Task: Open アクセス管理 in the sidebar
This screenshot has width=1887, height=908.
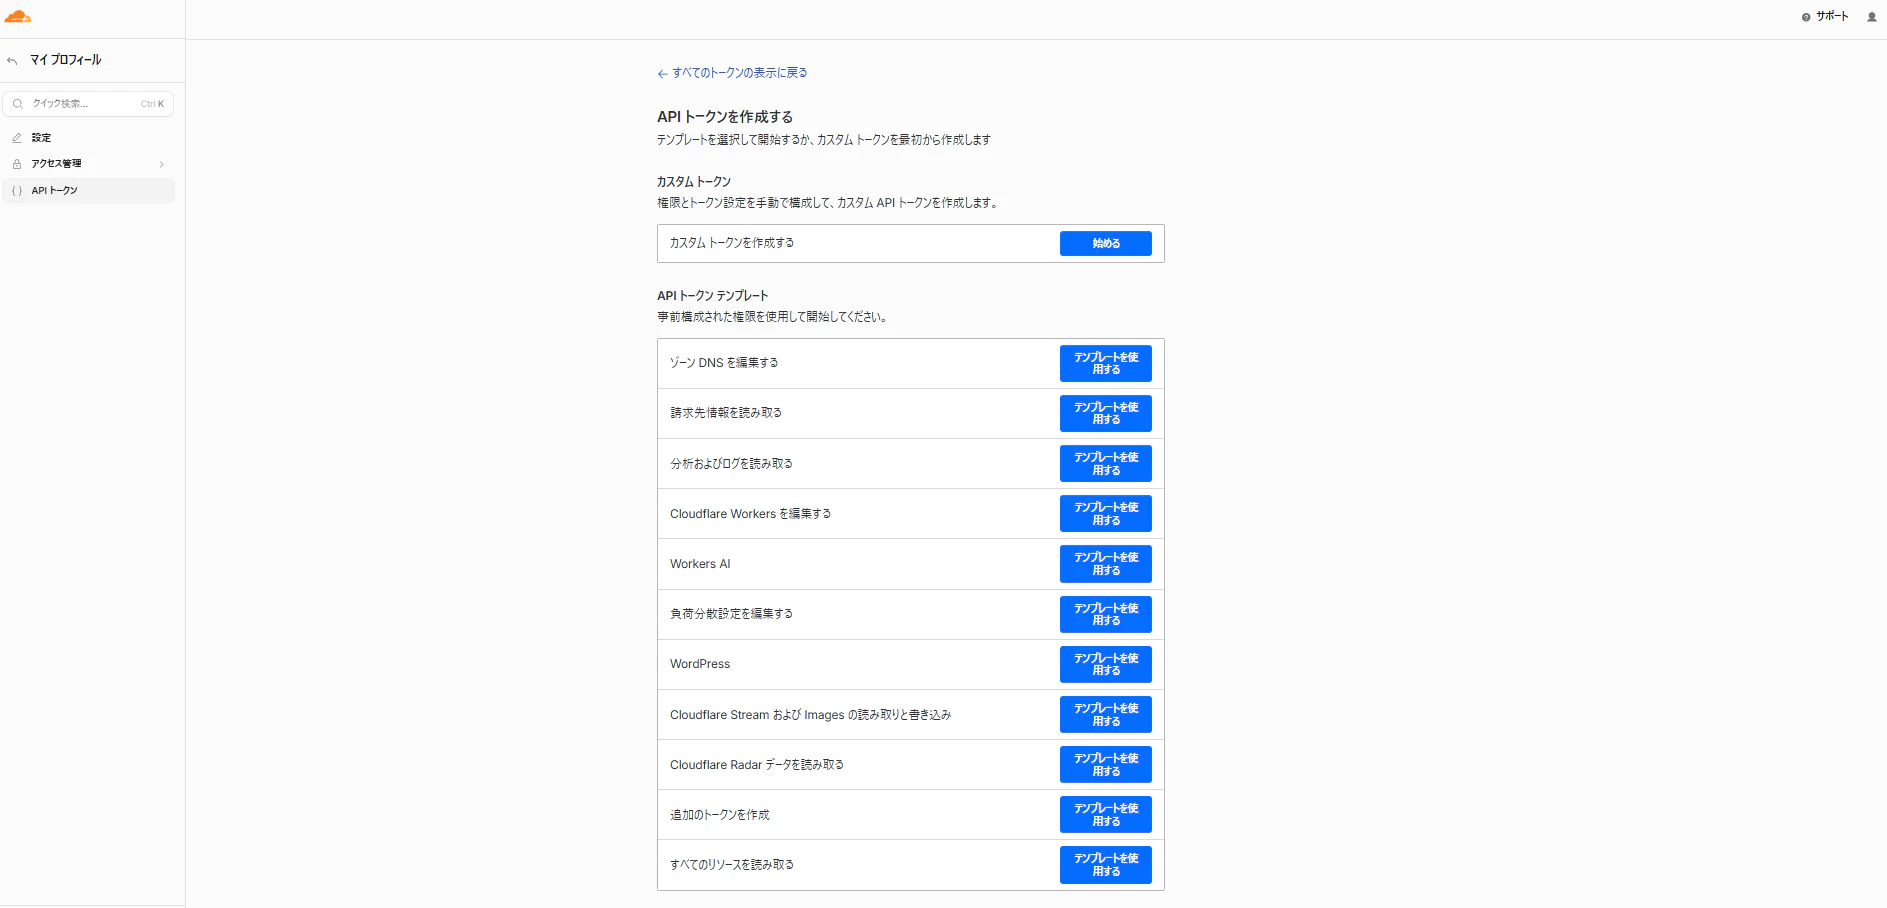Action: [x=88, y=164]
